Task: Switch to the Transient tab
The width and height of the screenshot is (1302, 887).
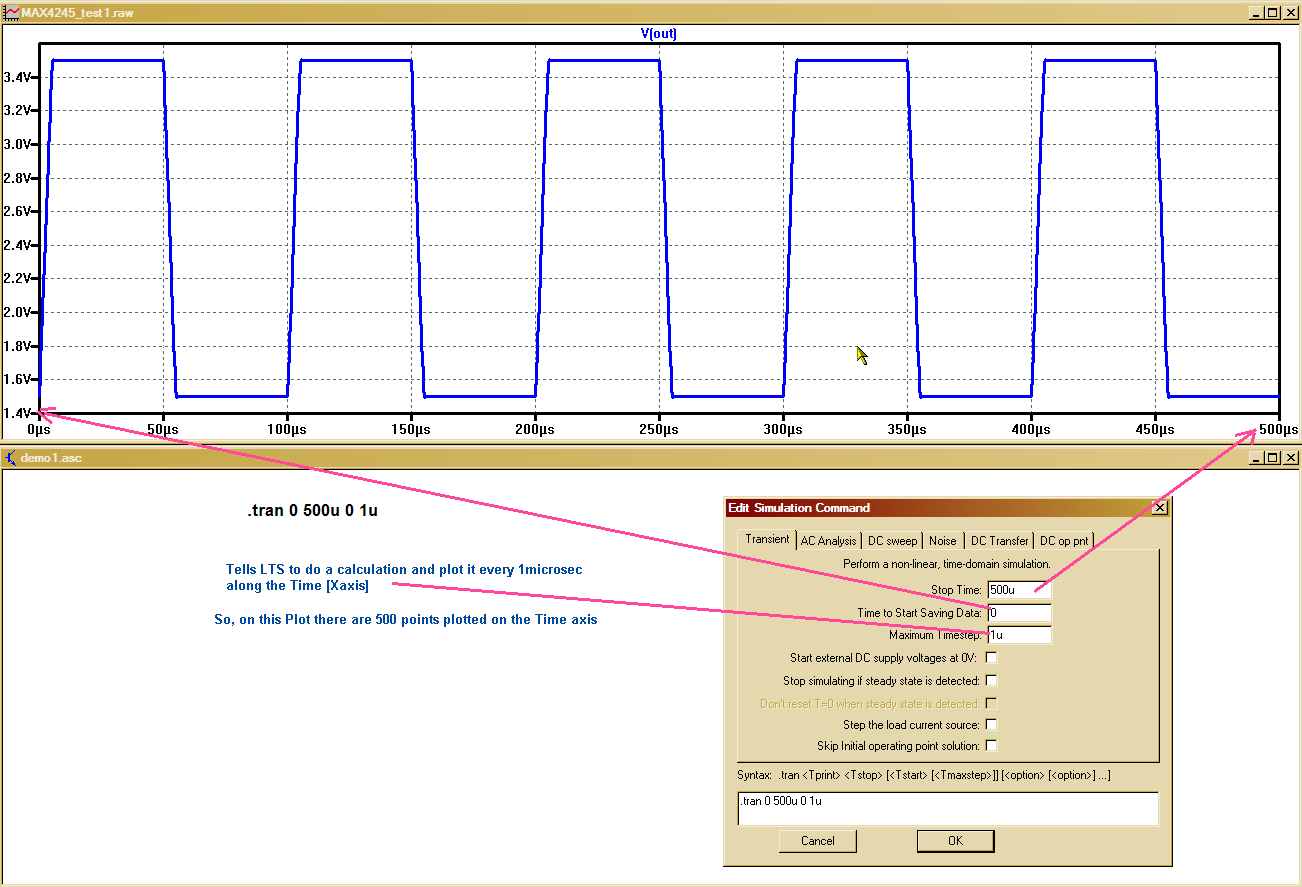Action: click(767, 539)
